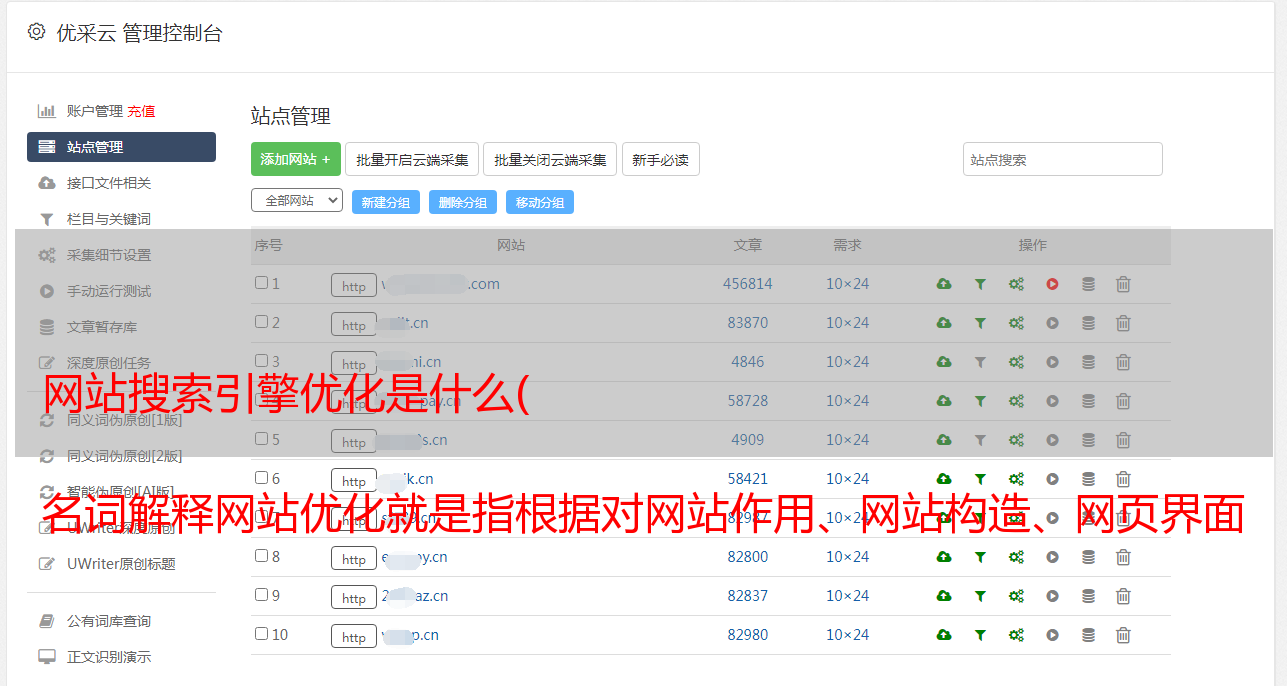This screenshot has width=1287, height=686.
Task: Click the cloud upload icon in row 8
Action: point(944,557)
